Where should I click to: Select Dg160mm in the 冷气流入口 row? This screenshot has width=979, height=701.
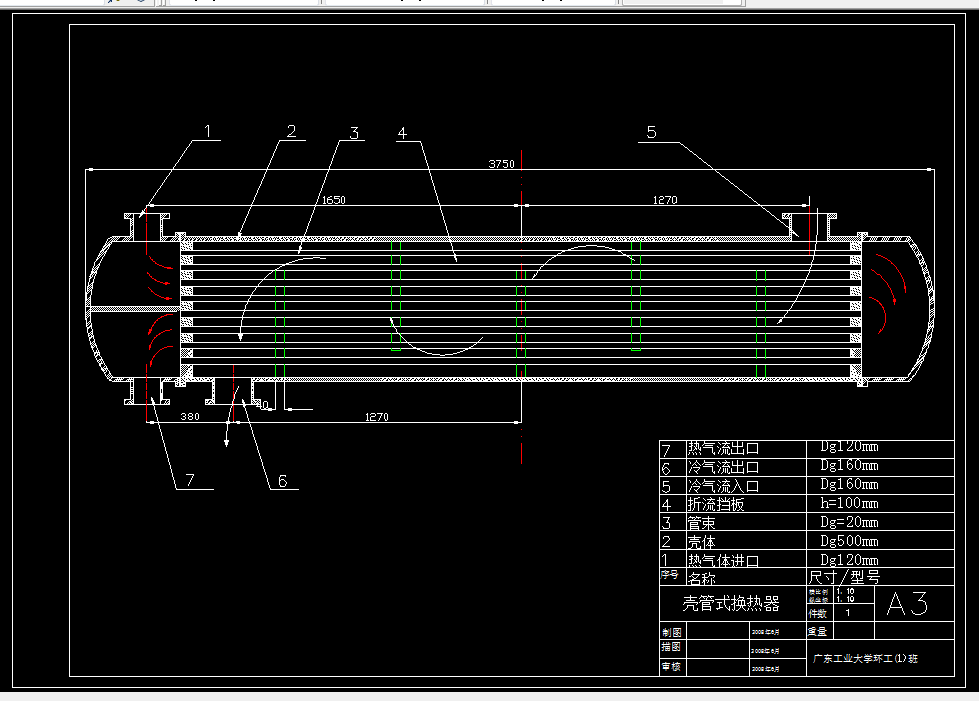(849, 484)
